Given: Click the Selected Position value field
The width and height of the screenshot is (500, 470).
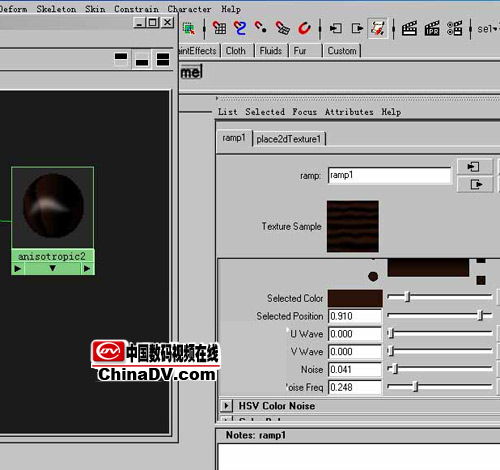Looking at the screenshot, I should [355, 316].
